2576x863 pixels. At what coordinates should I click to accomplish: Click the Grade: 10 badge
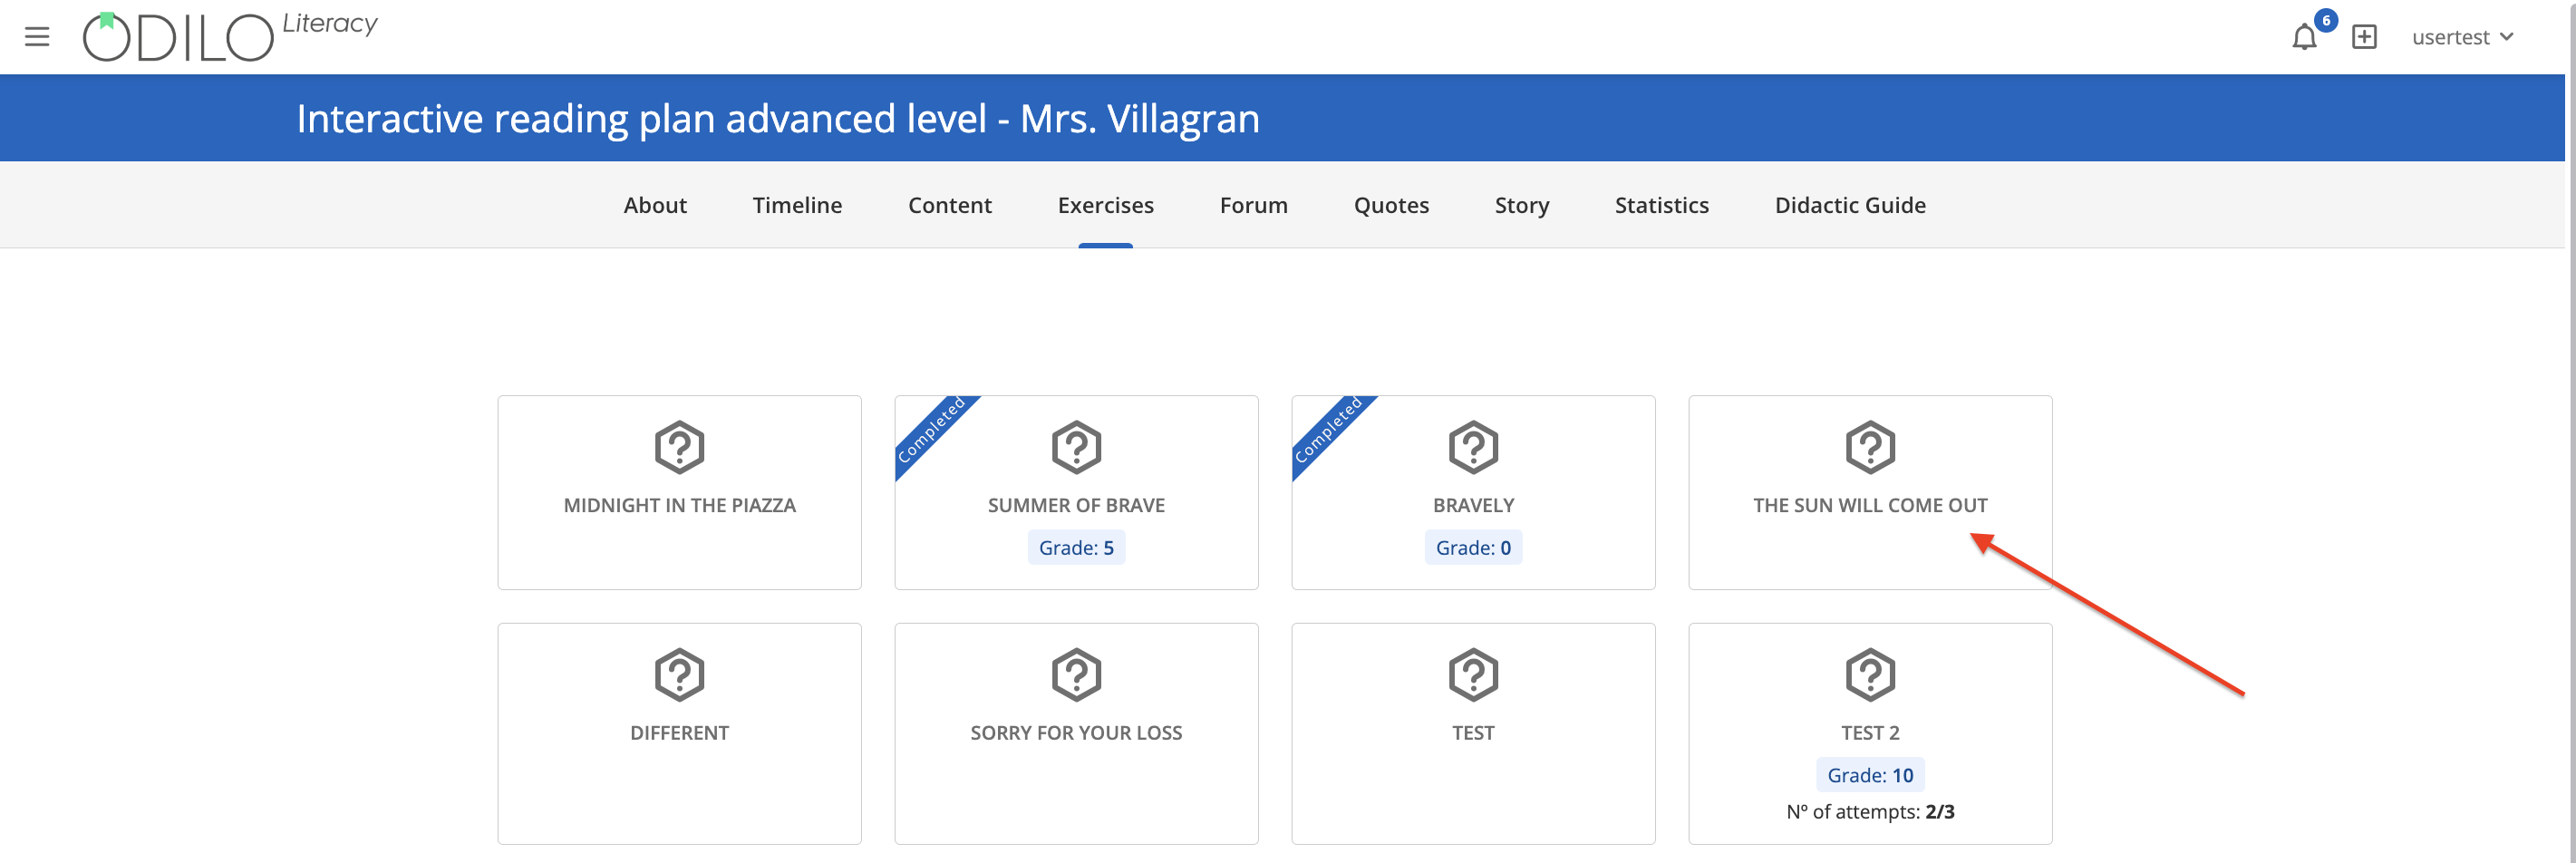(1870, 775)
